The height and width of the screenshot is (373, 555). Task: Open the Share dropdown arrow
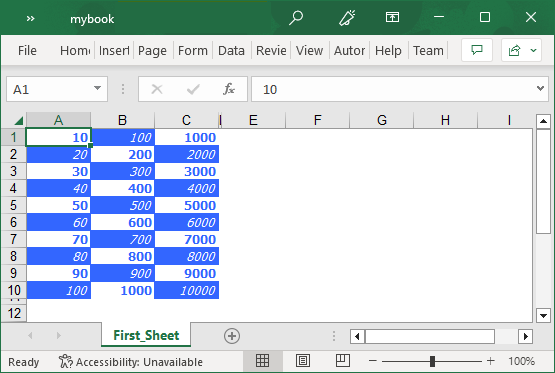tap(533, 51)
